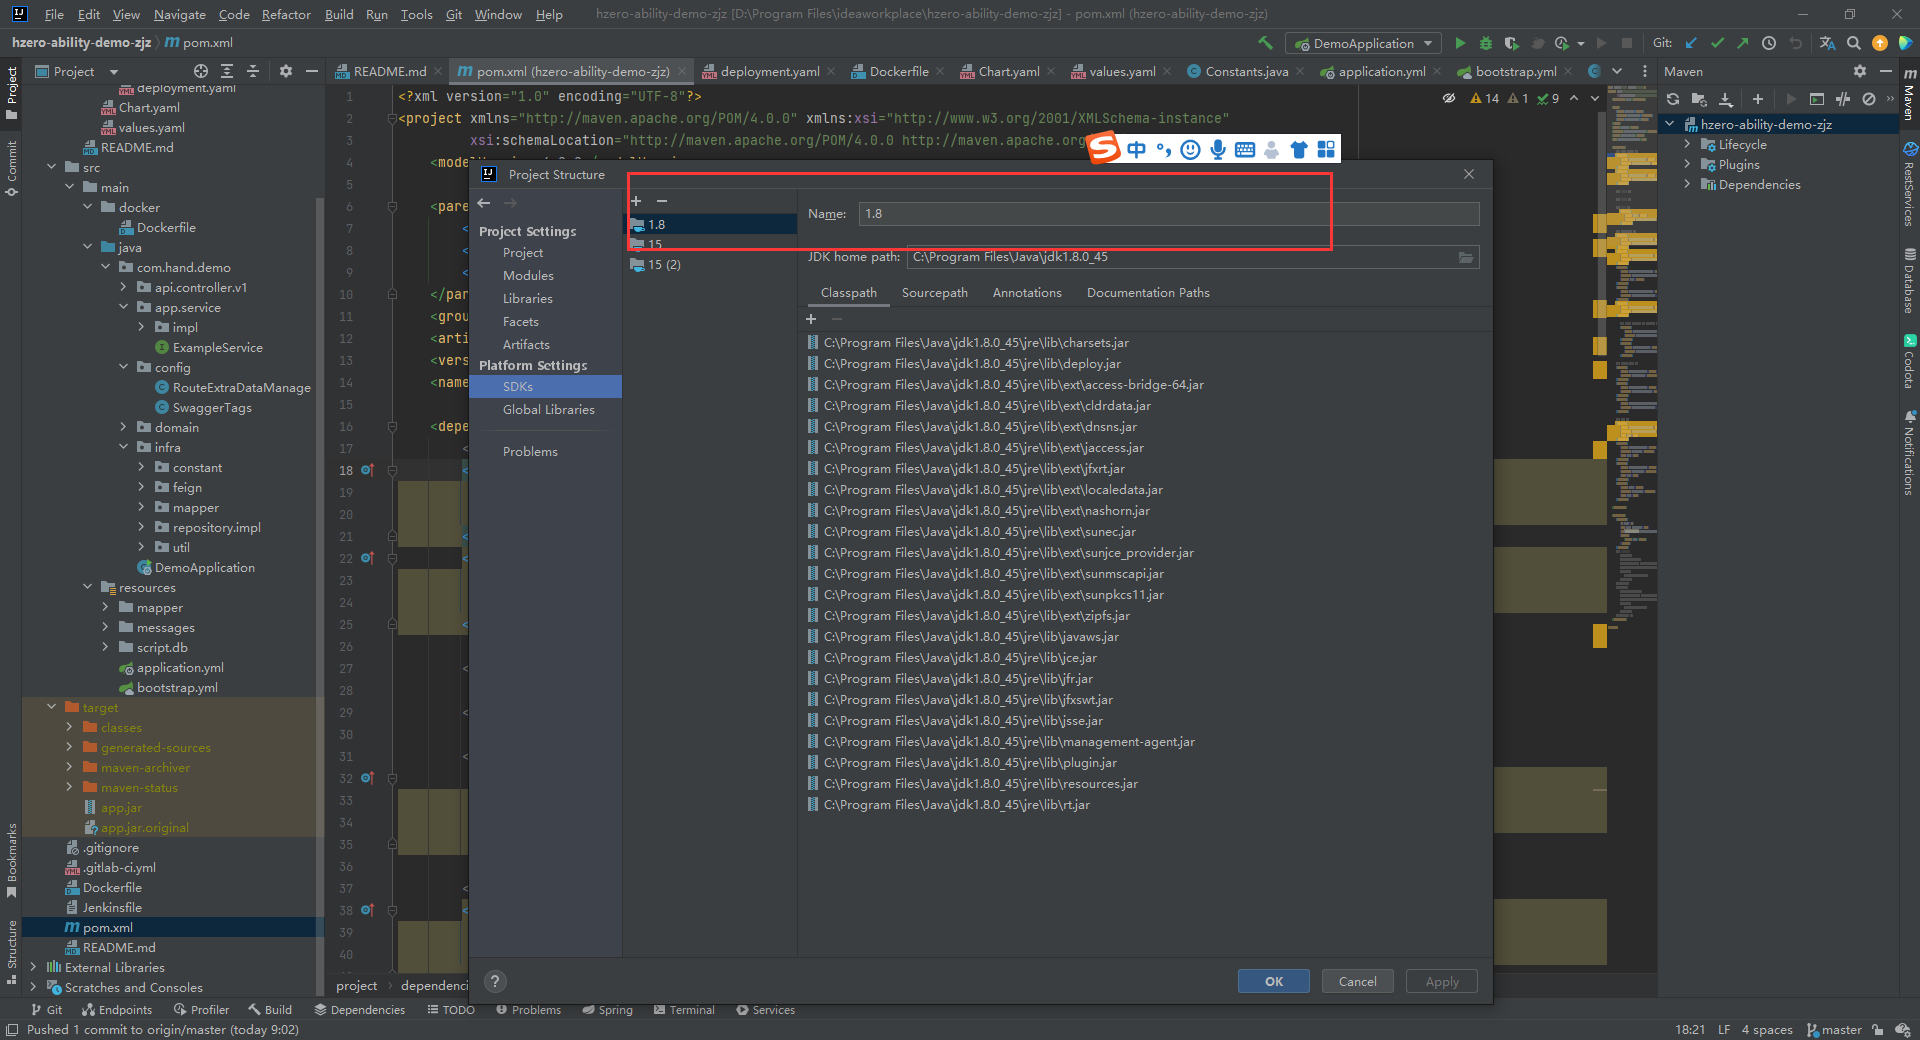Viewport: 1920px width, 1040px height.
Task: Run with Coverage shield icon
Action: click(1512, 43)
